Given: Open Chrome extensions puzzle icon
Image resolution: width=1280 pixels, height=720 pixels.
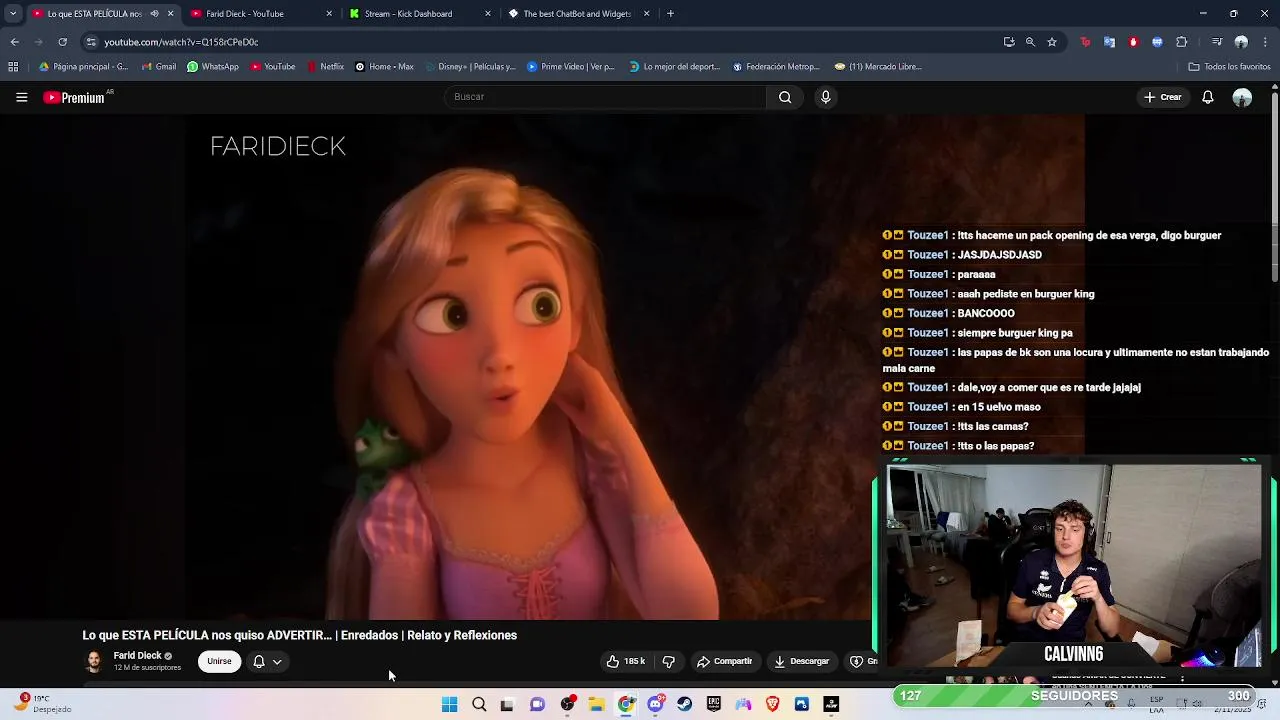Looking at the screenshot, I should (1181, 42).
